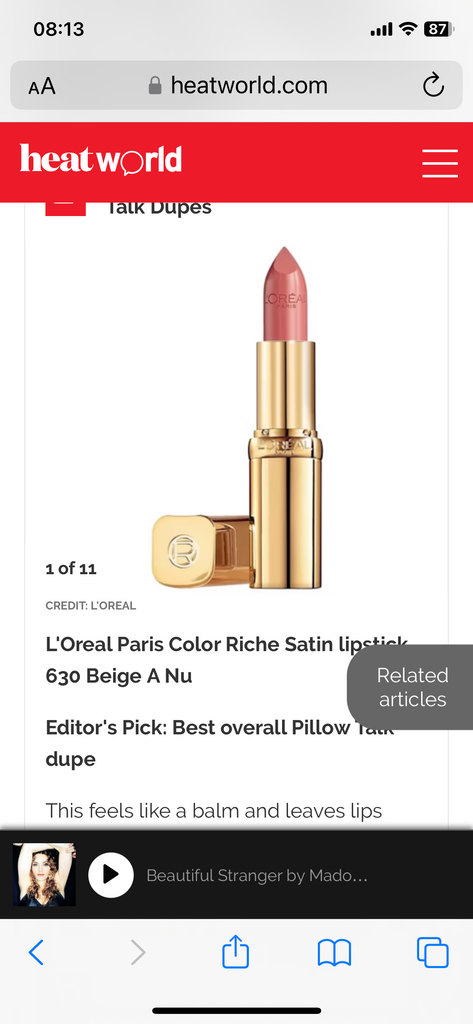This screenshot has height=1024, width=473.
Task: Play the Beautiful Stranger audio track
Action: (x=111, y=874)
